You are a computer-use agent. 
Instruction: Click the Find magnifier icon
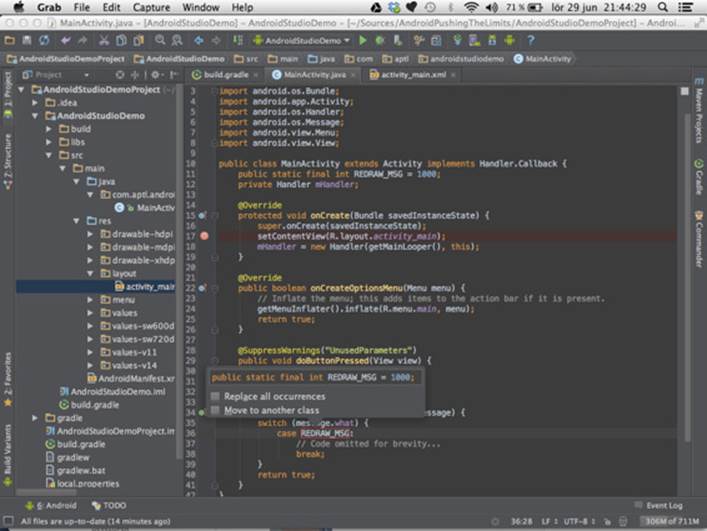tap(160, 41)
